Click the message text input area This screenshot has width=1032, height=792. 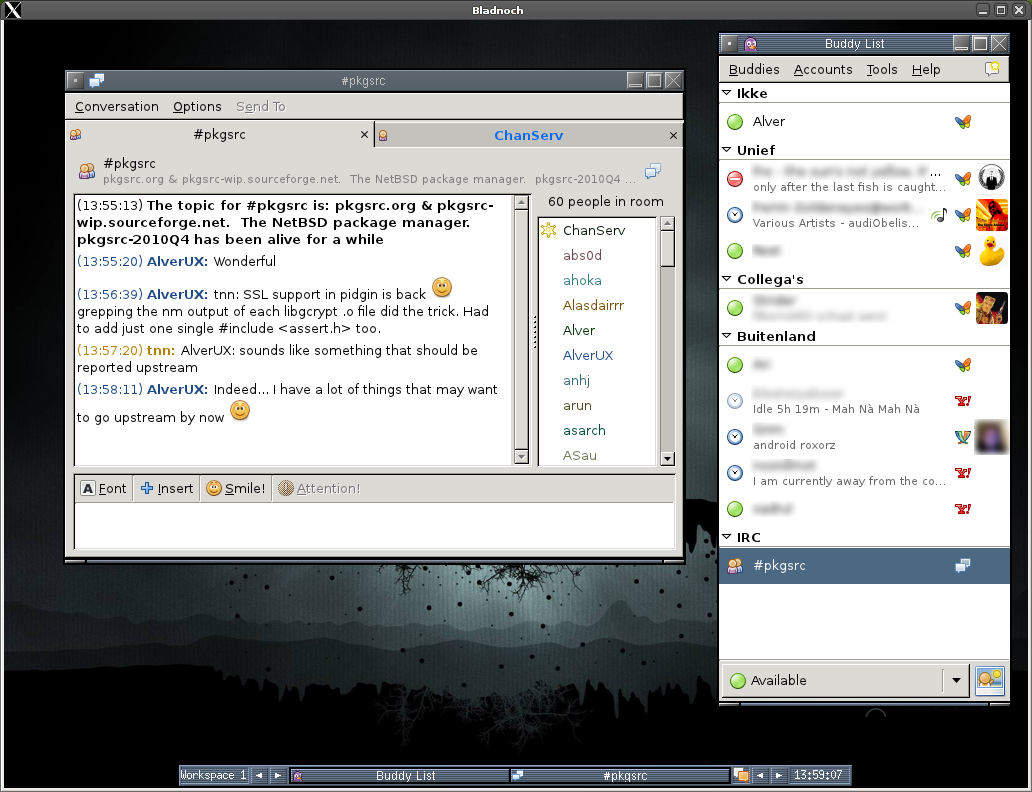[374, 525]
